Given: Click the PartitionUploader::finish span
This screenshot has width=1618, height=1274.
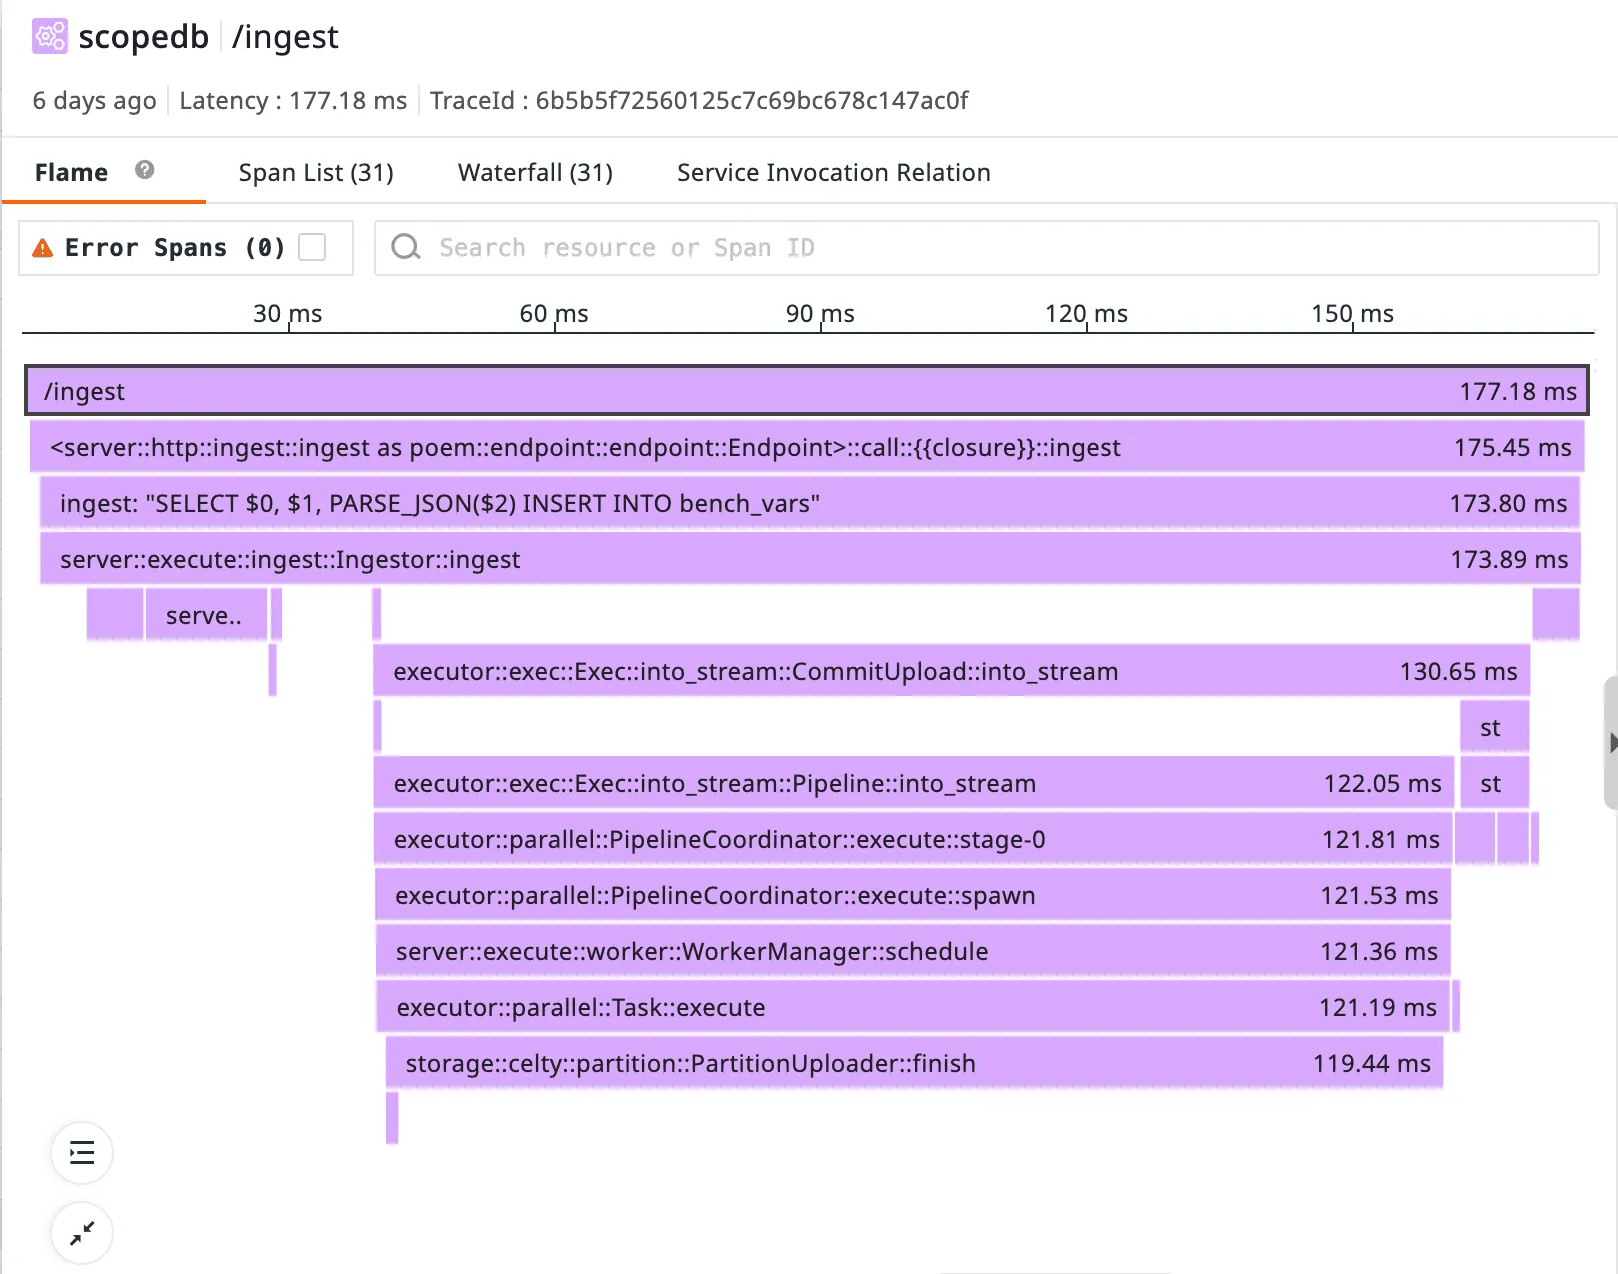Looking at the screenshot, I should pos(913,1063).
